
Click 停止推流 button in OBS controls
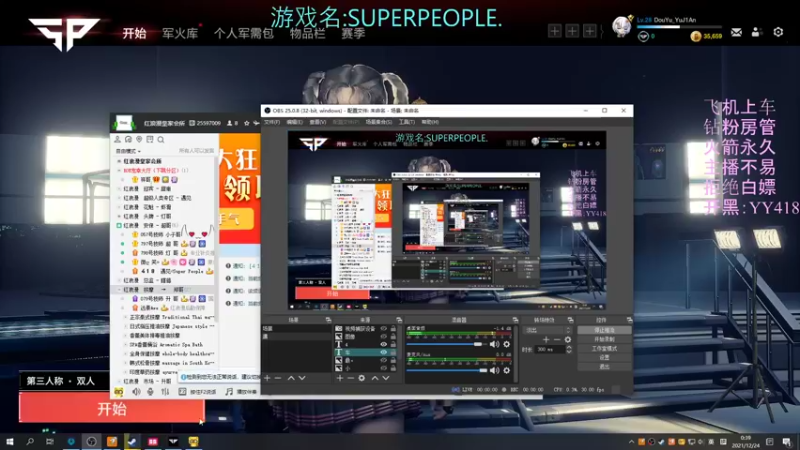click(604, 330)
